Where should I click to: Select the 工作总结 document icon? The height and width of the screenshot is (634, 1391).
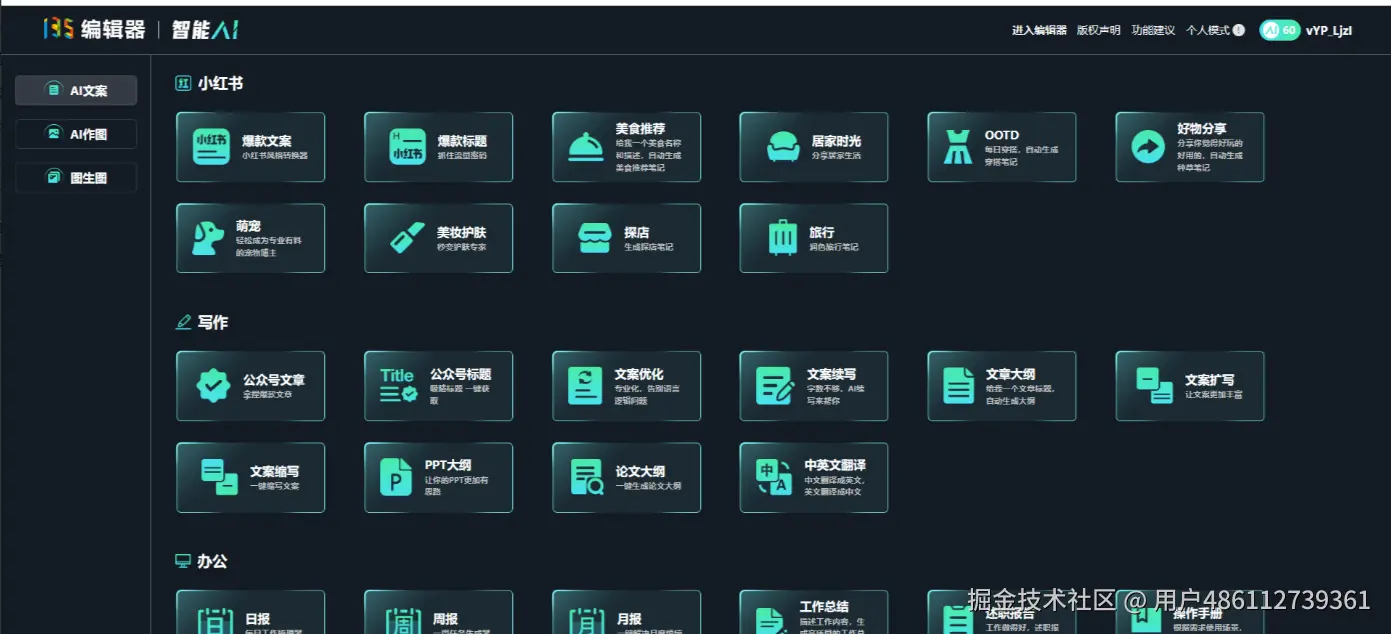[770, 621]
